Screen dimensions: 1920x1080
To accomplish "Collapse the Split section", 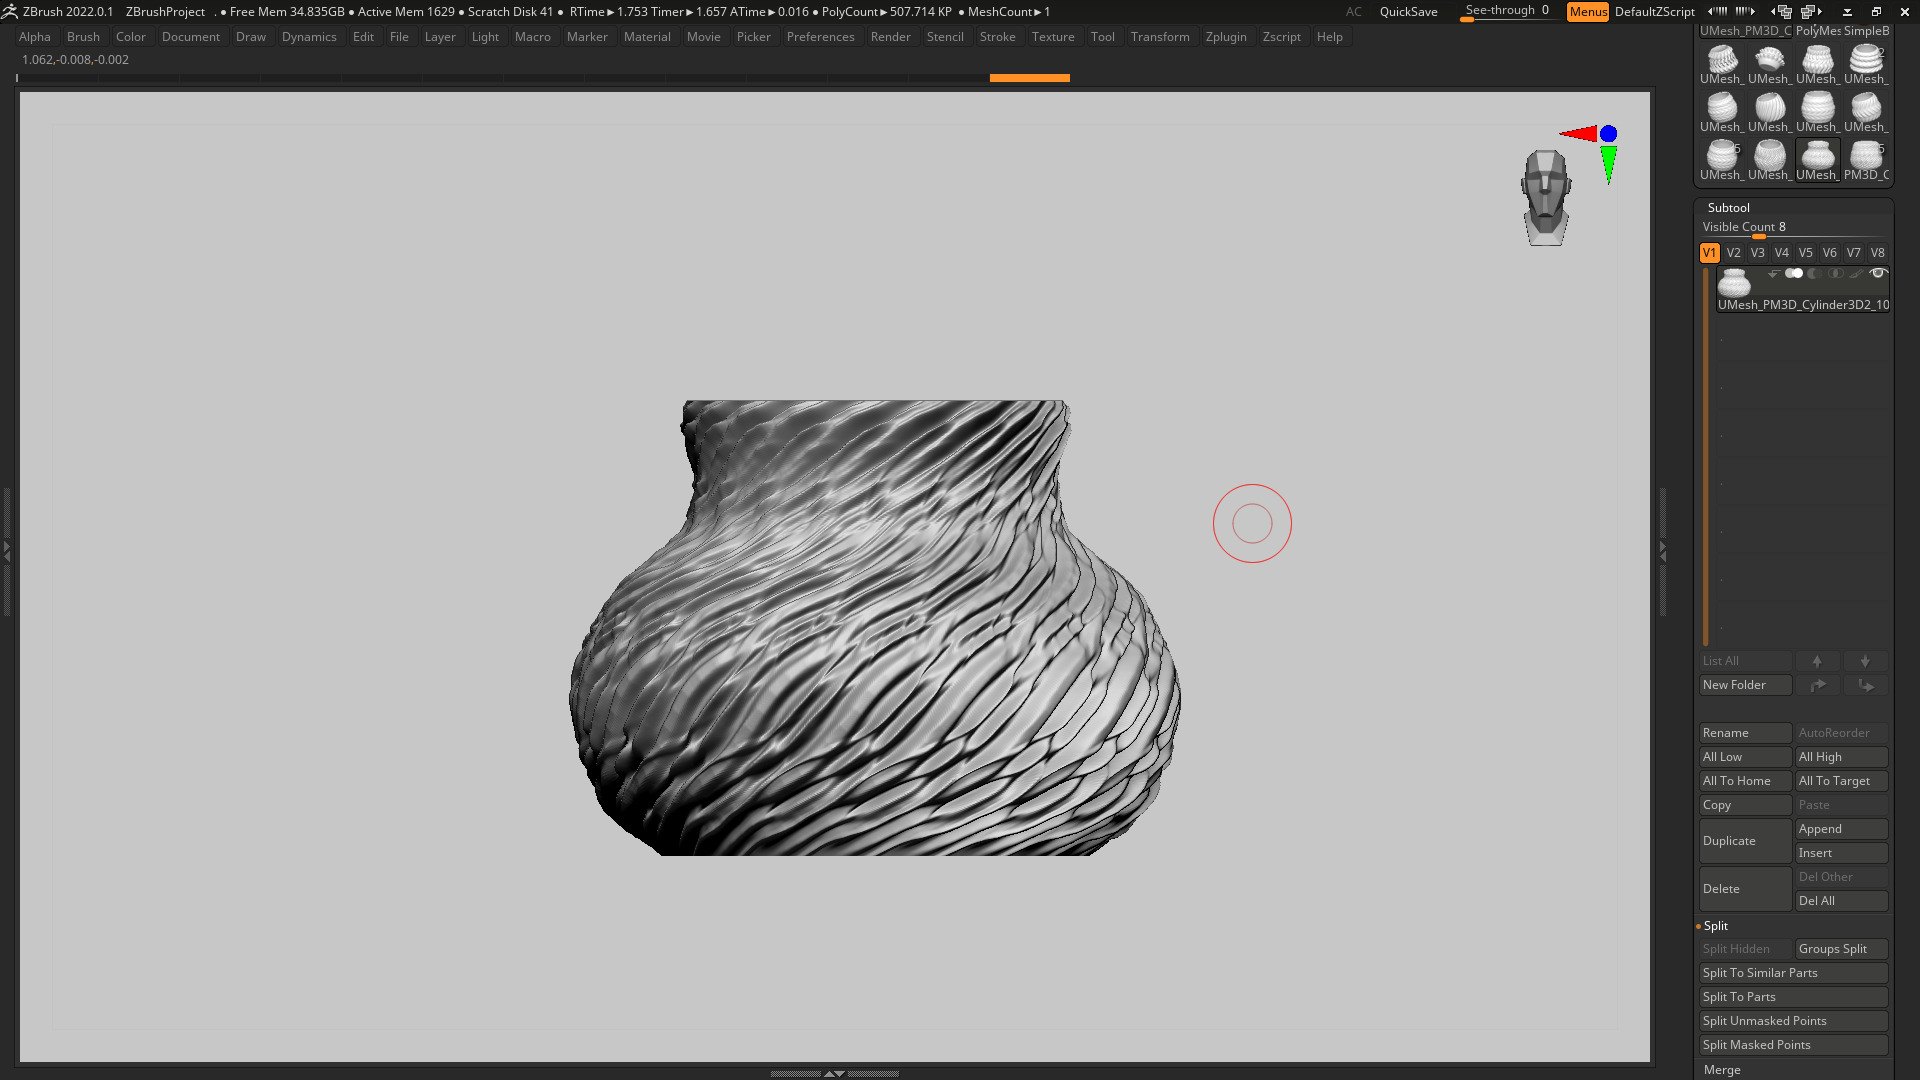I will [x=1715, y=926].
